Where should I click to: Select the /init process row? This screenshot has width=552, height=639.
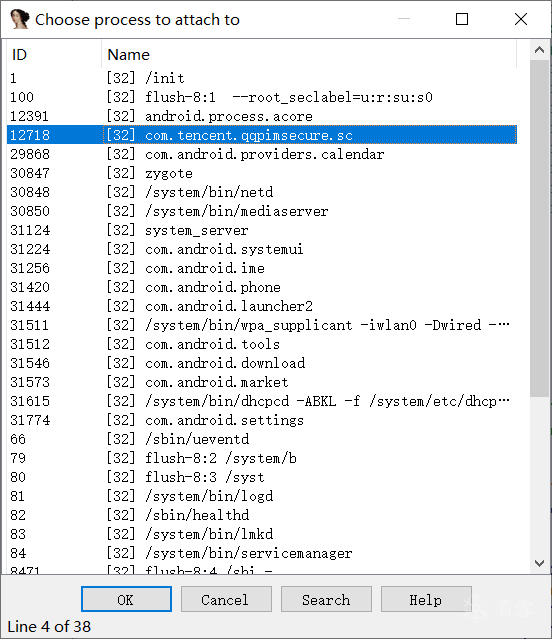[262, 78]
